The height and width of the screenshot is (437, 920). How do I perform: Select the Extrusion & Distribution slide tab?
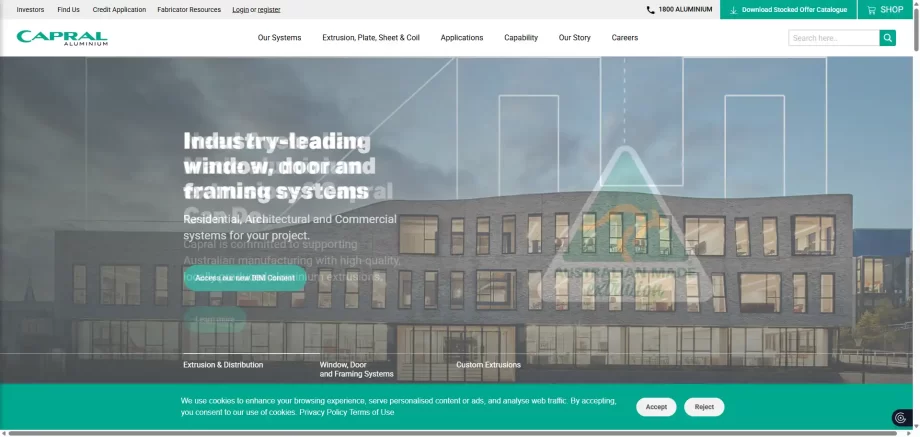[223, 365]
